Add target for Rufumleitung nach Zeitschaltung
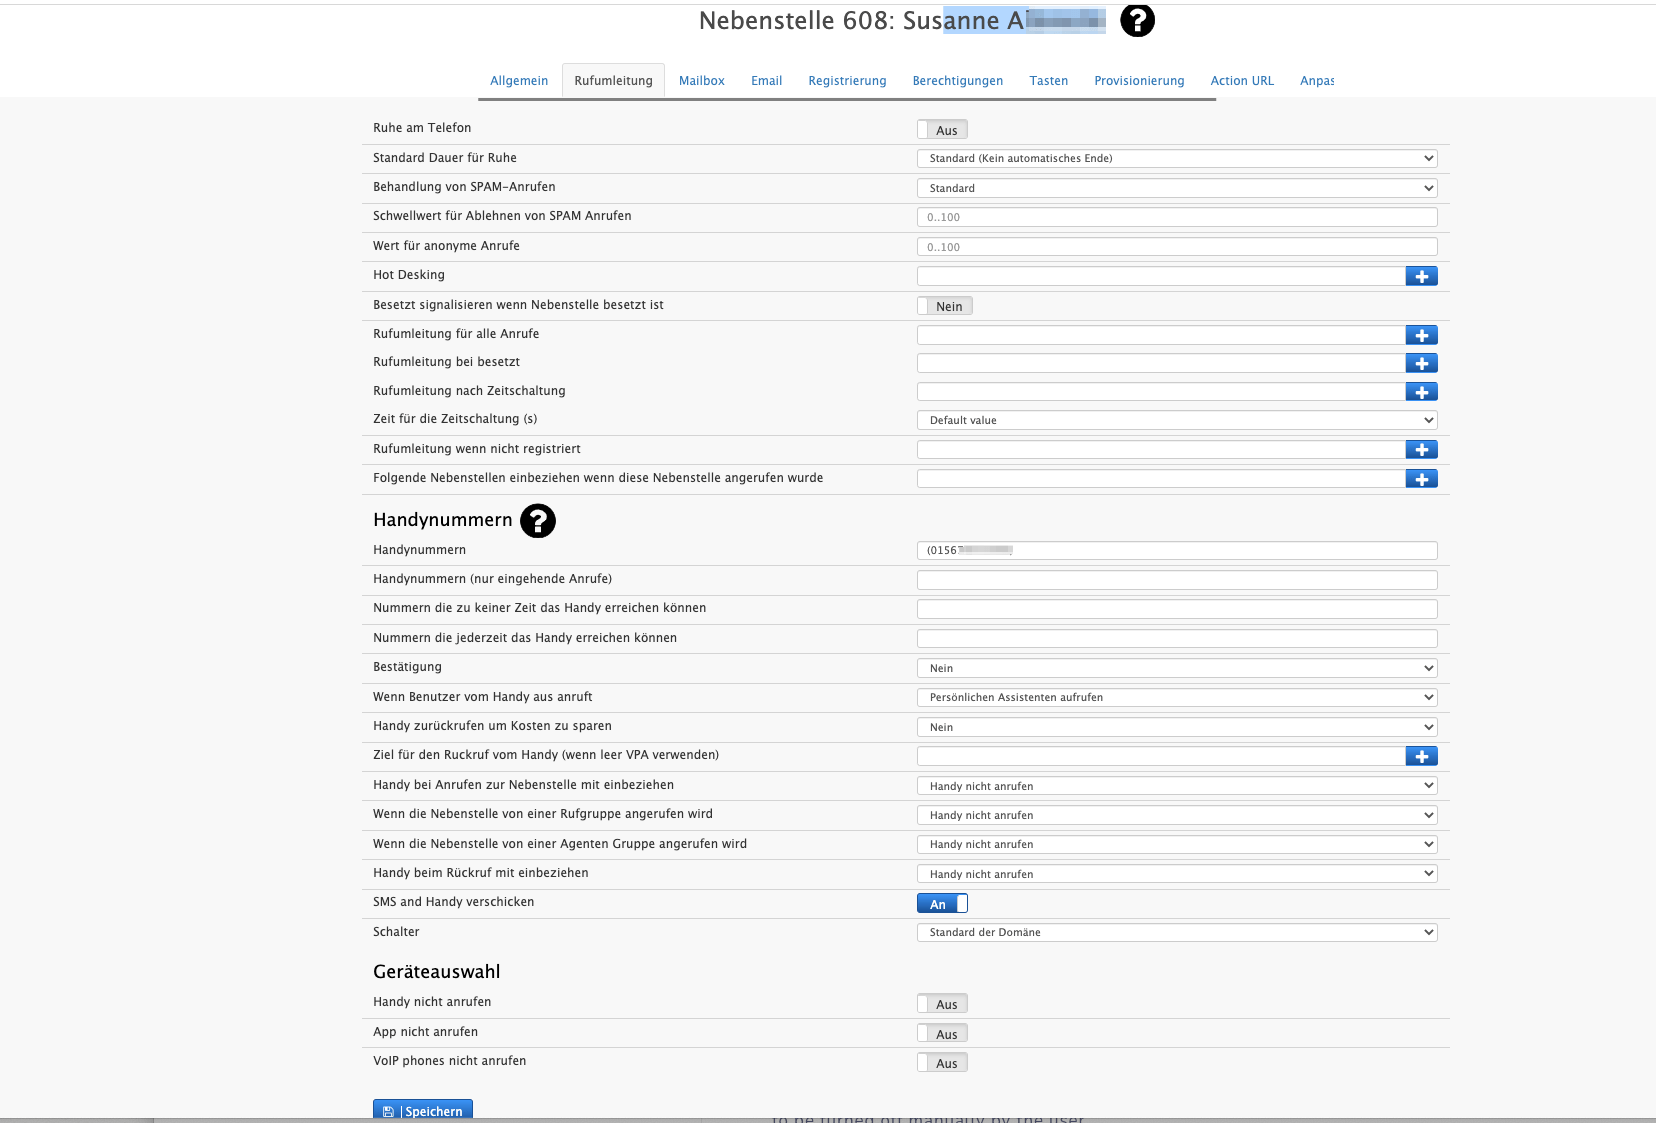Viewport: 1656px width, 1123px height. coord(1421,392)
